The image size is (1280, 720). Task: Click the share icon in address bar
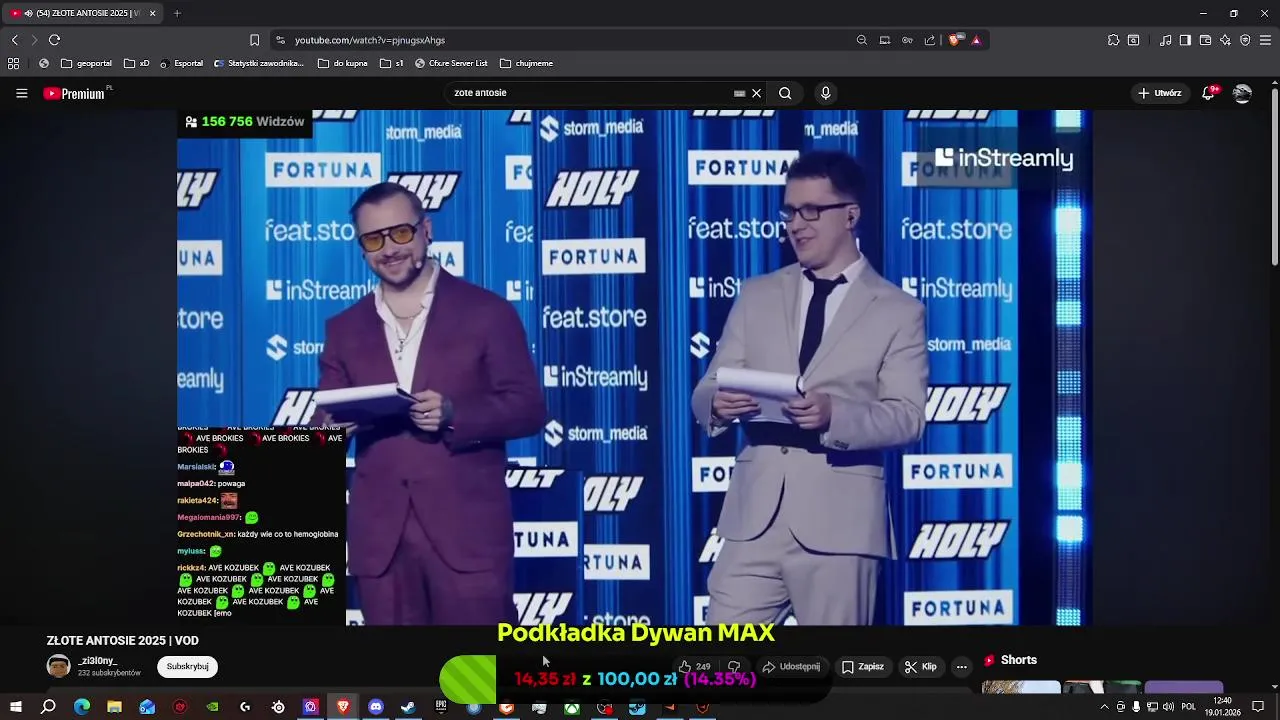pyautogui.click(x=930, y=40)
